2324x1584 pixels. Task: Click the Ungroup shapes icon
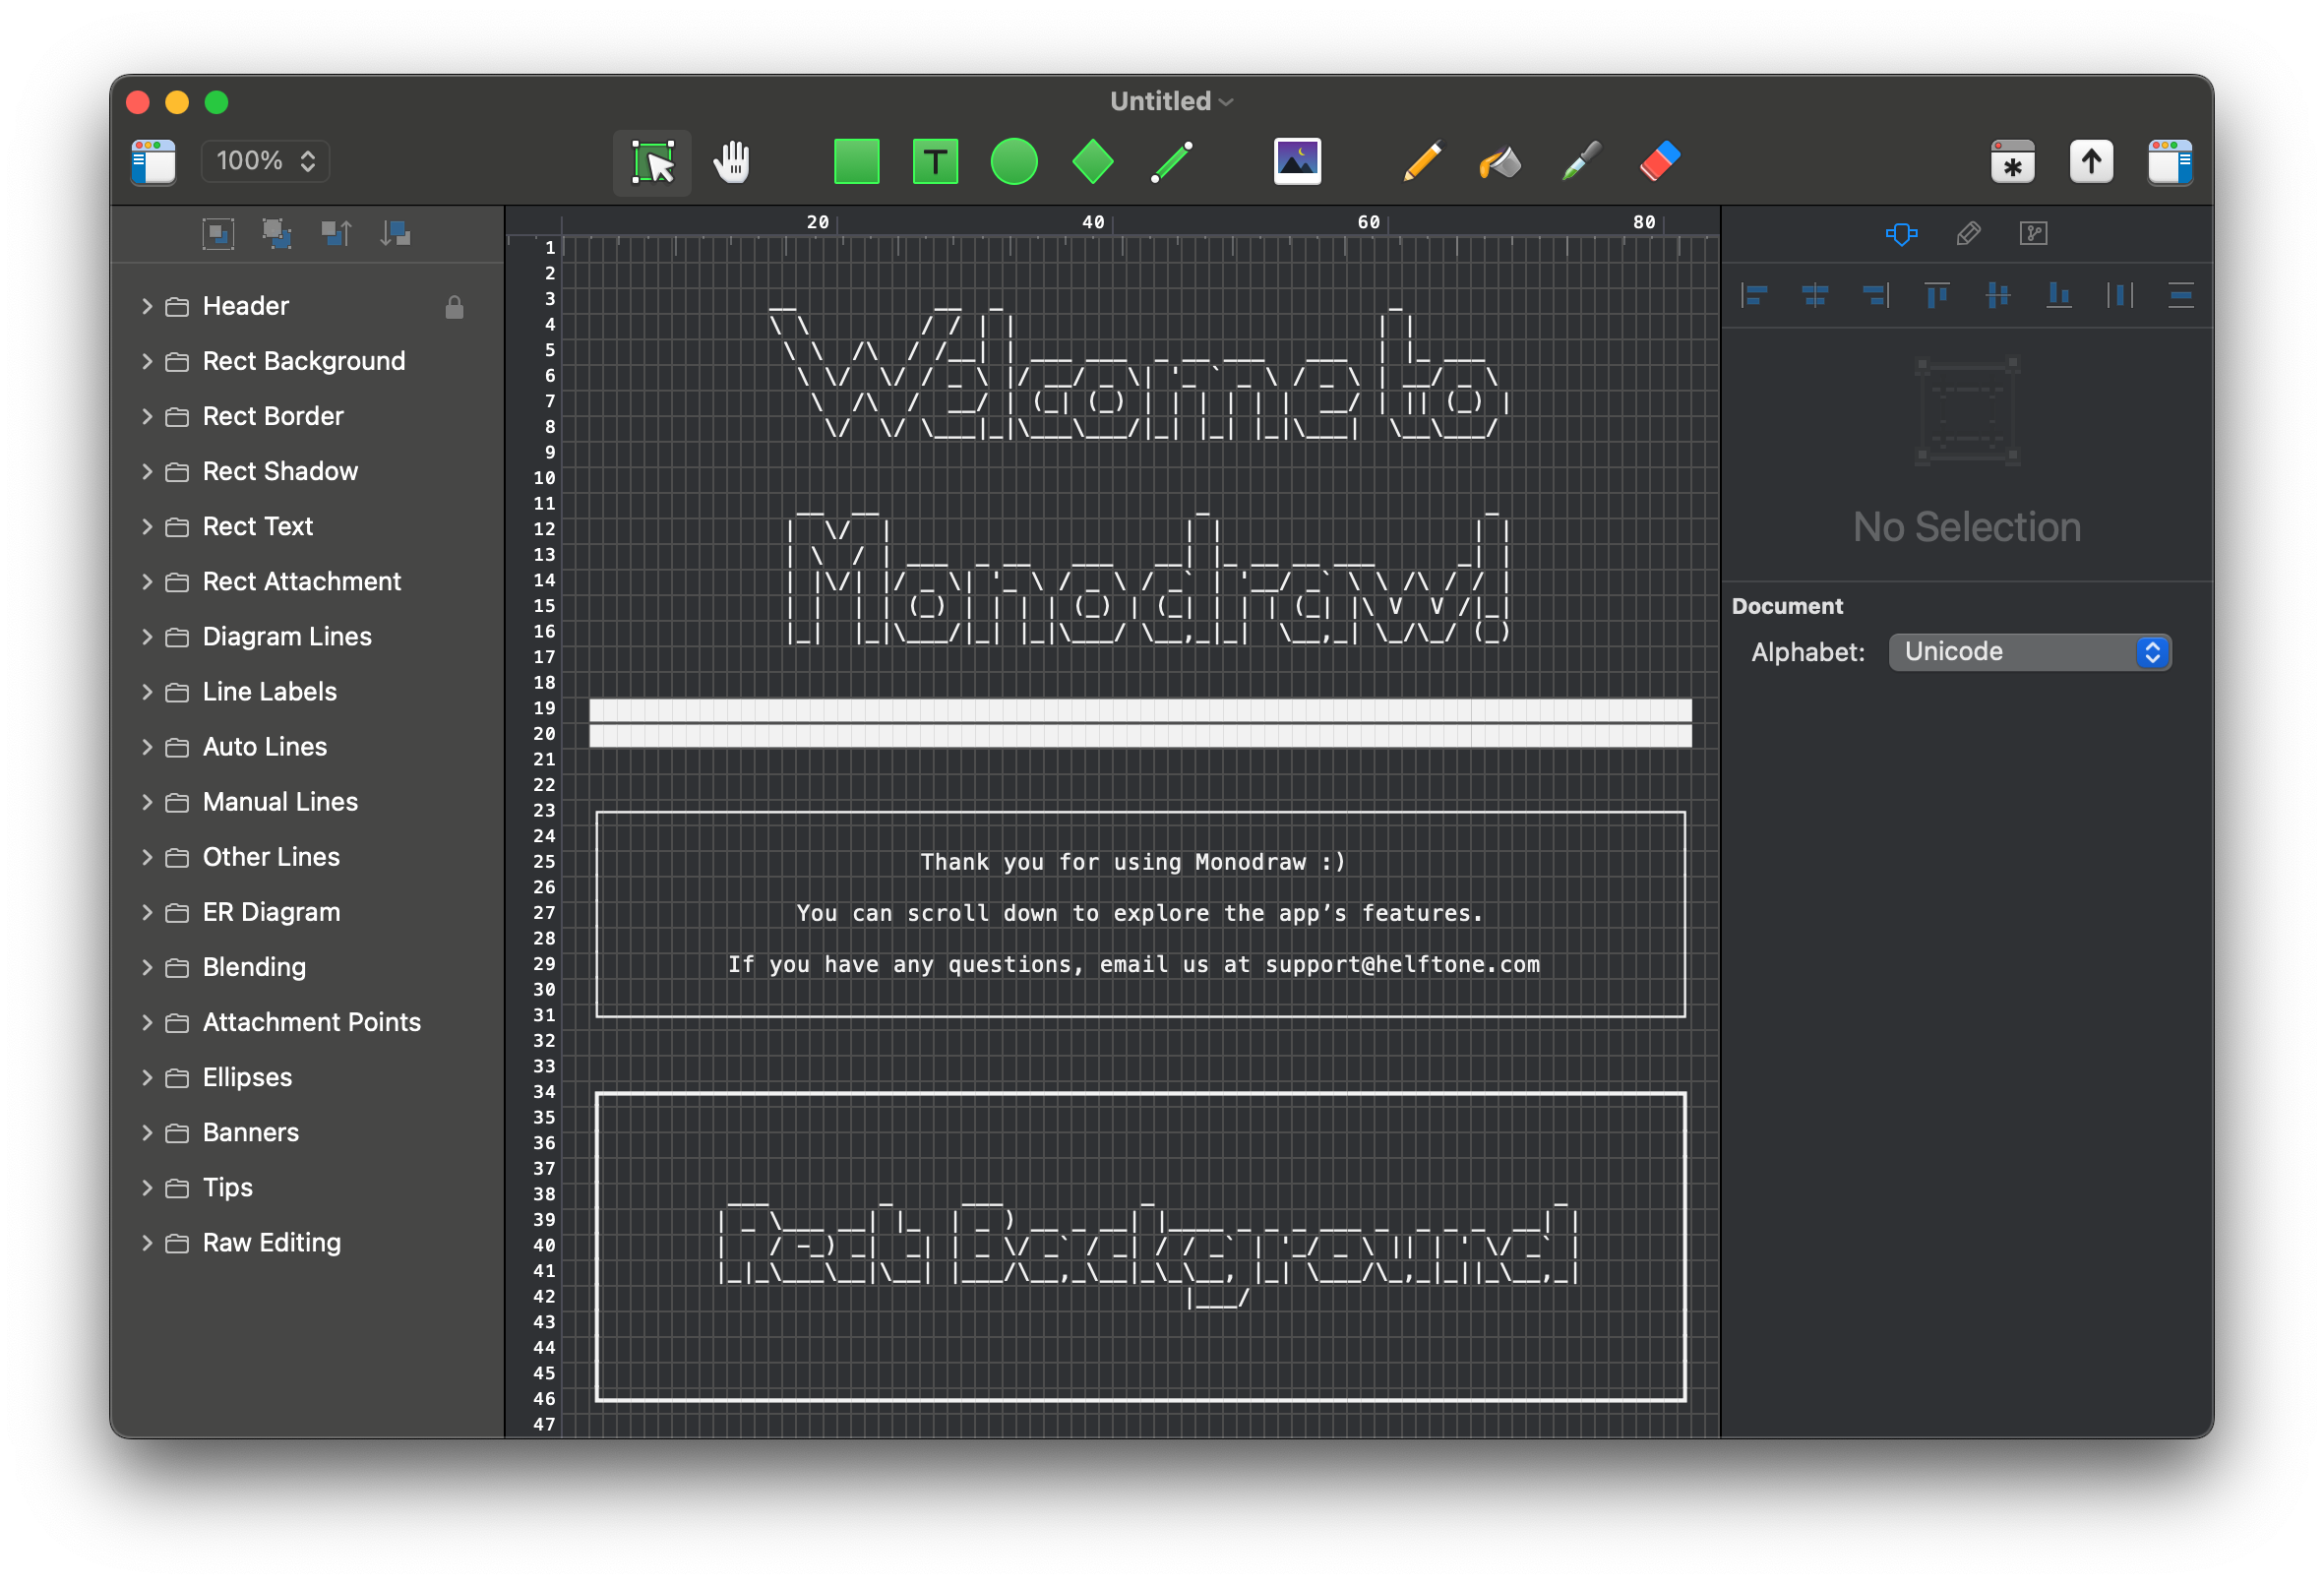(277, 234)
